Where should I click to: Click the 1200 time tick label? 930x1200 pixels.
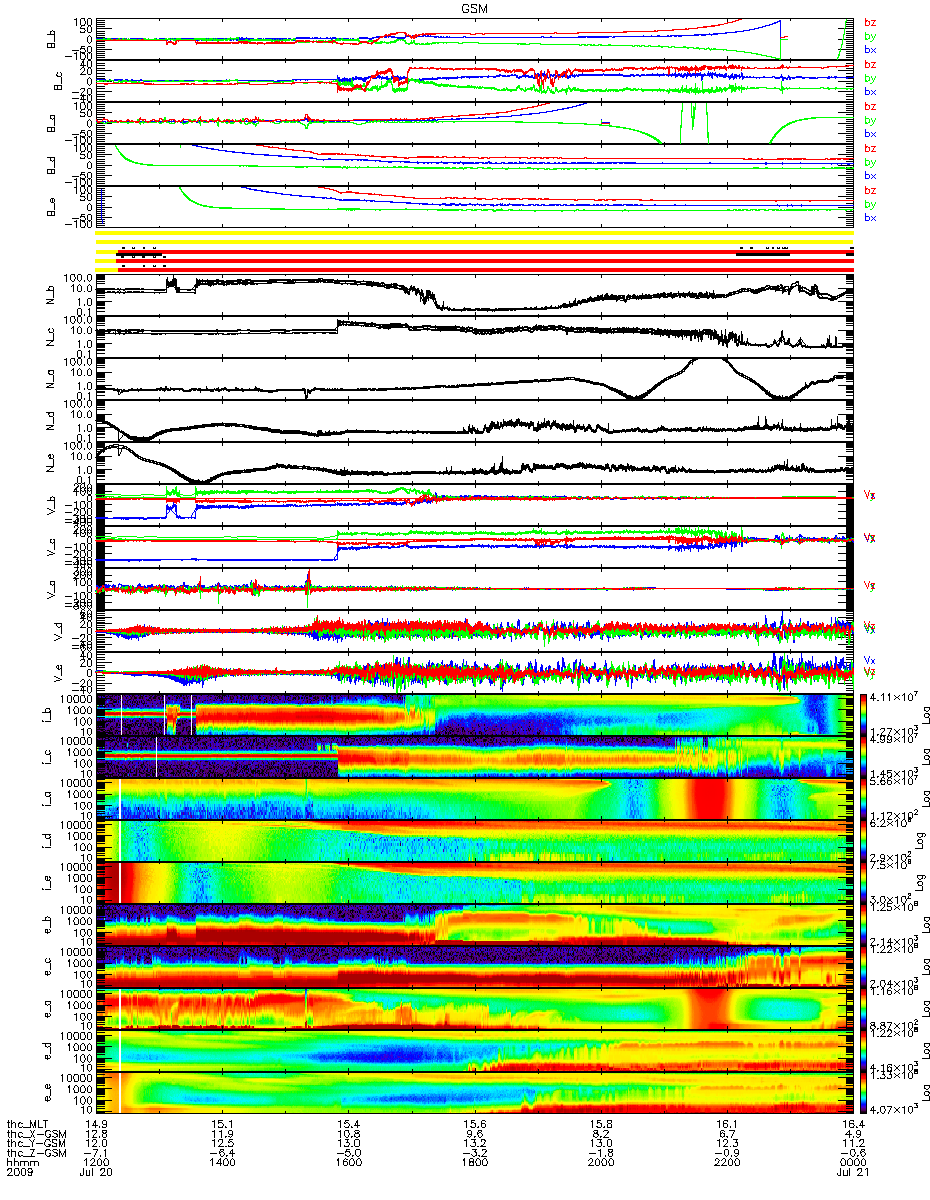(97, 1163)
